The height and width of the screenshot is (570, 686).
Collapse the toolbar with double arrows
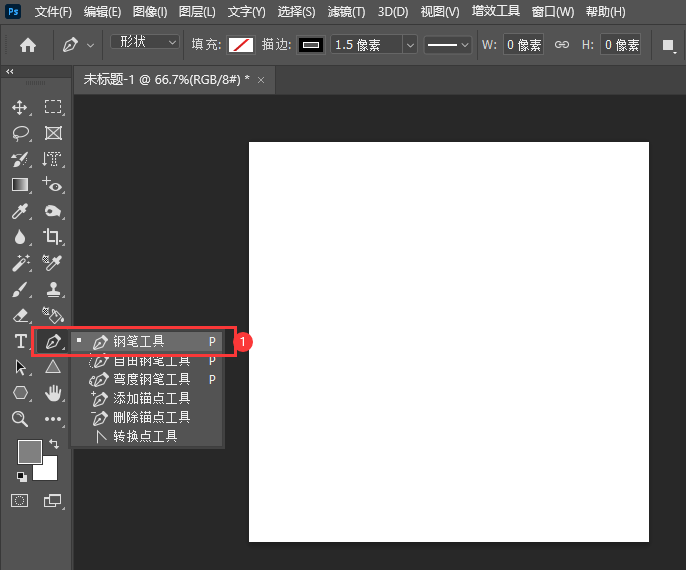coord(10,71)
